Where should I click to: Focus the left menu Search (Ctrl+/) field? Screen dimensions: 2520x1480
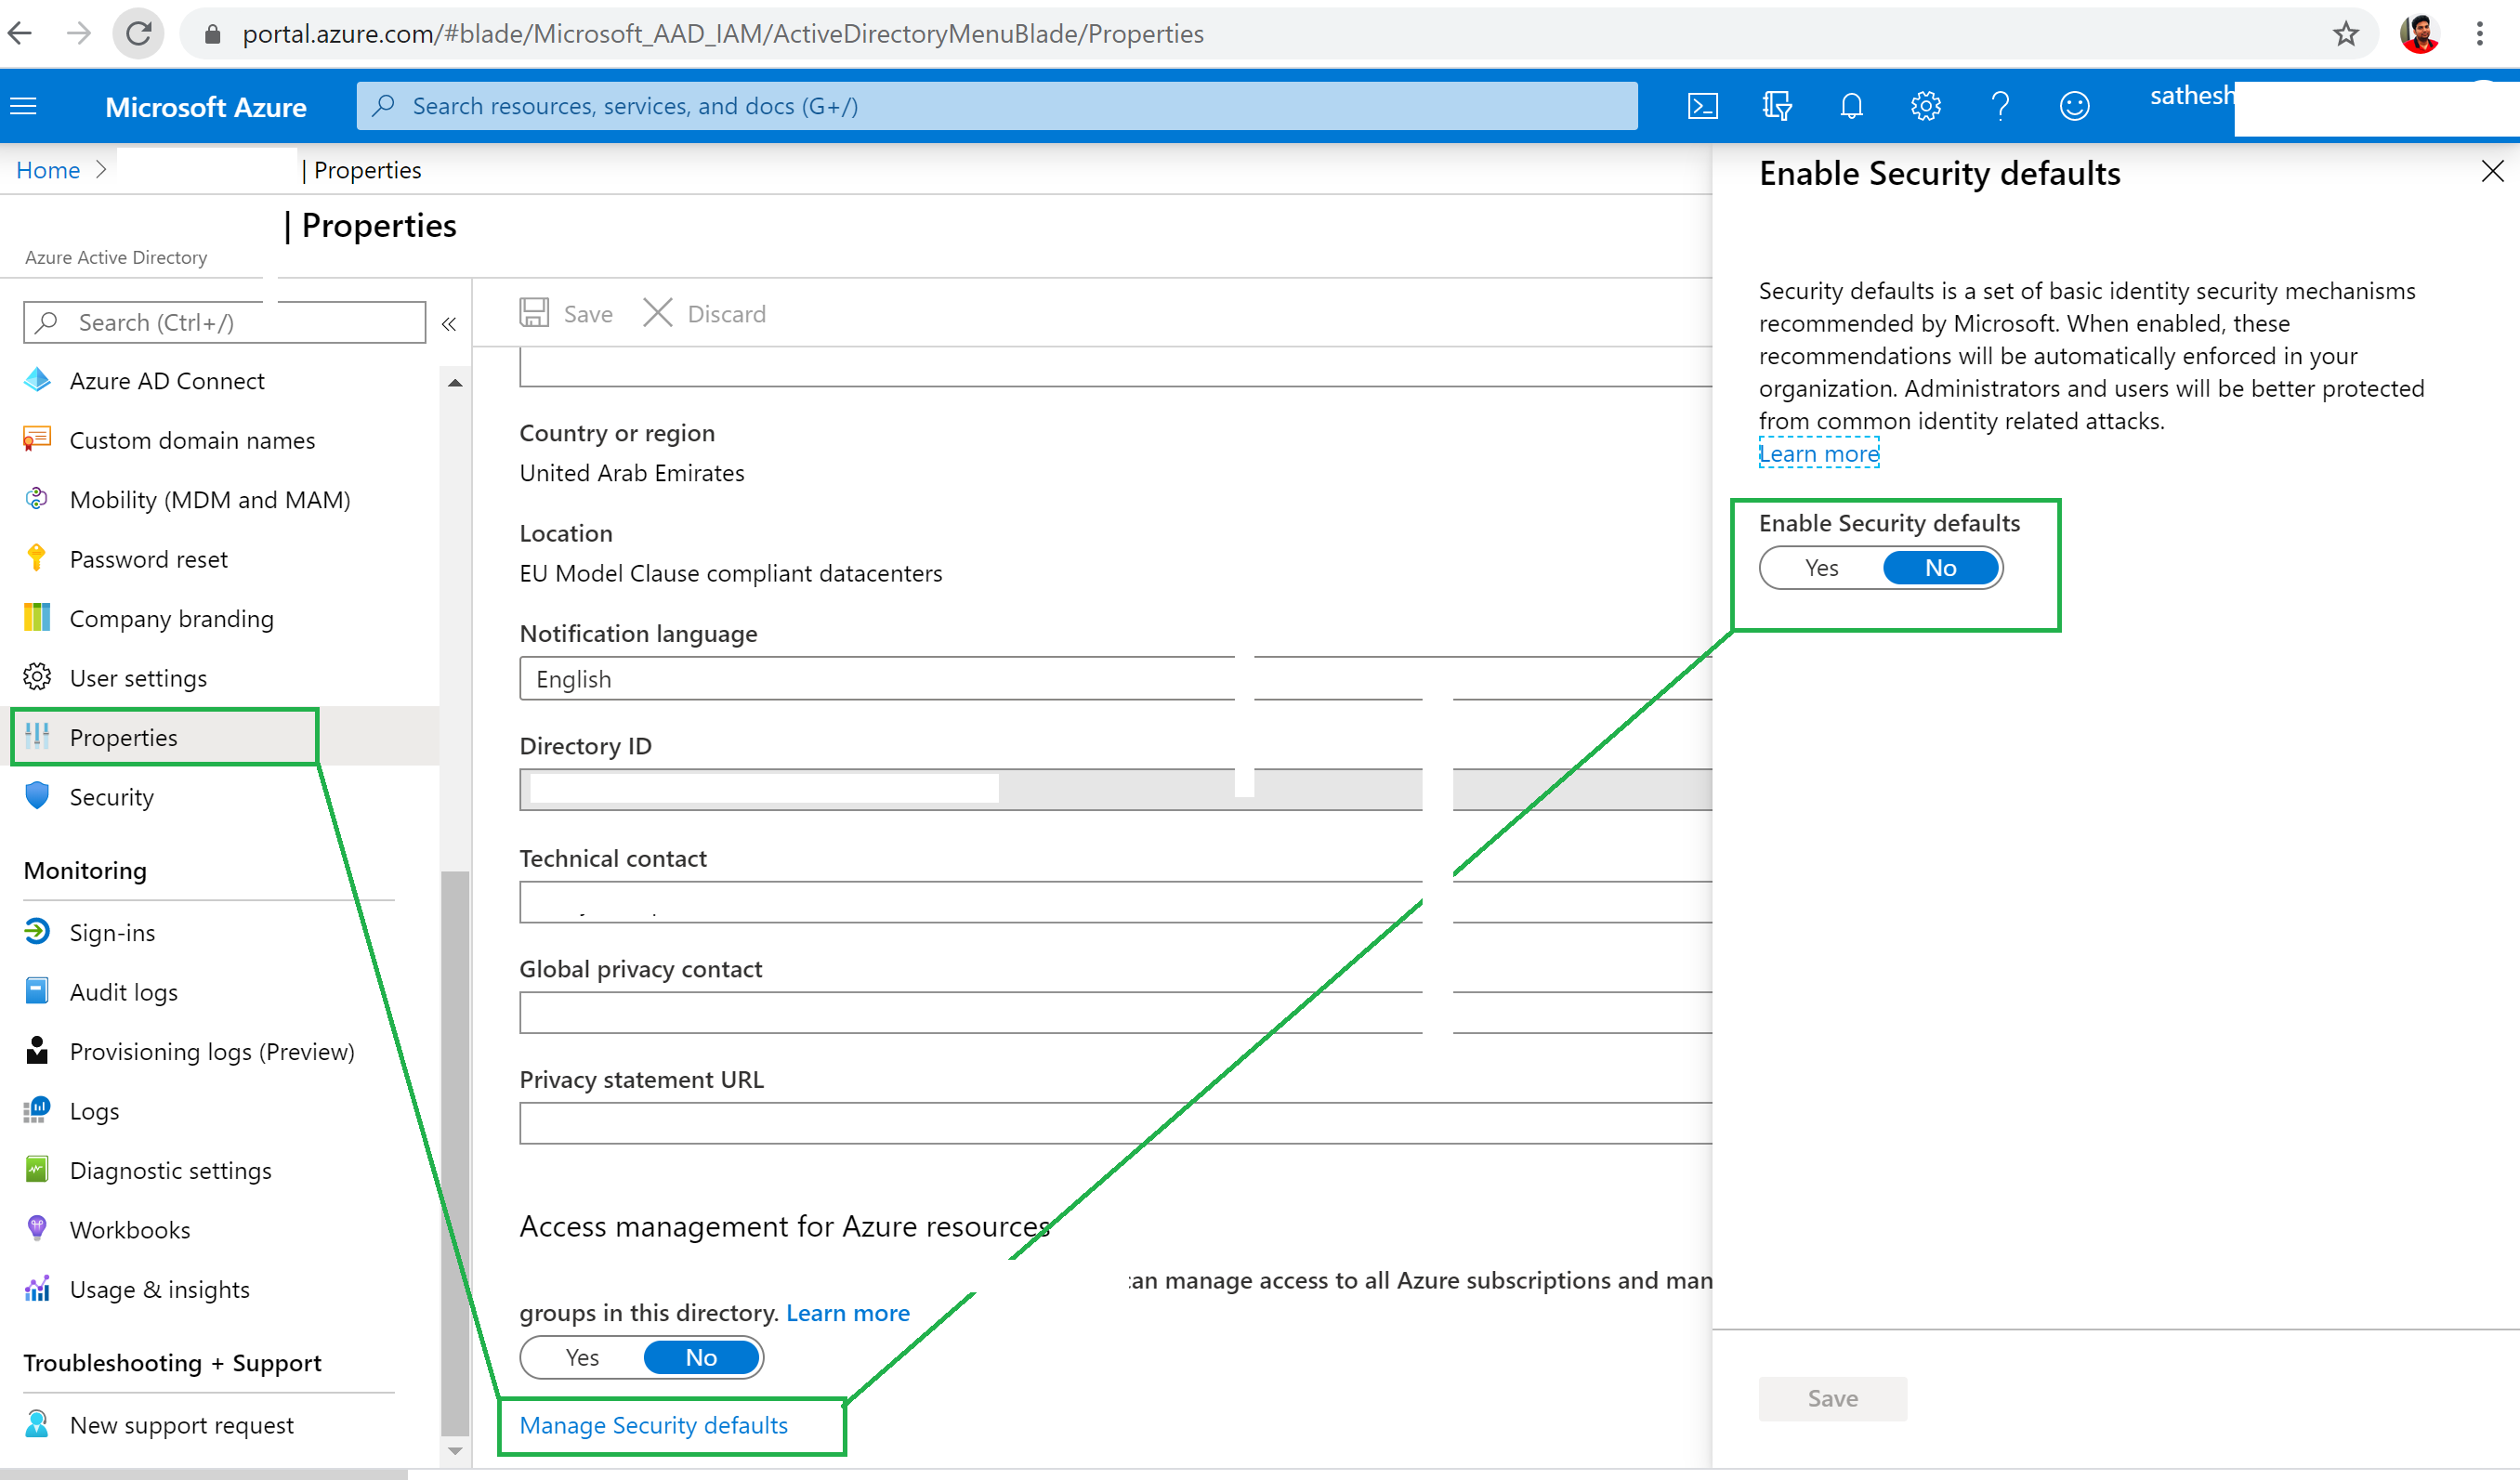(224, 323)
